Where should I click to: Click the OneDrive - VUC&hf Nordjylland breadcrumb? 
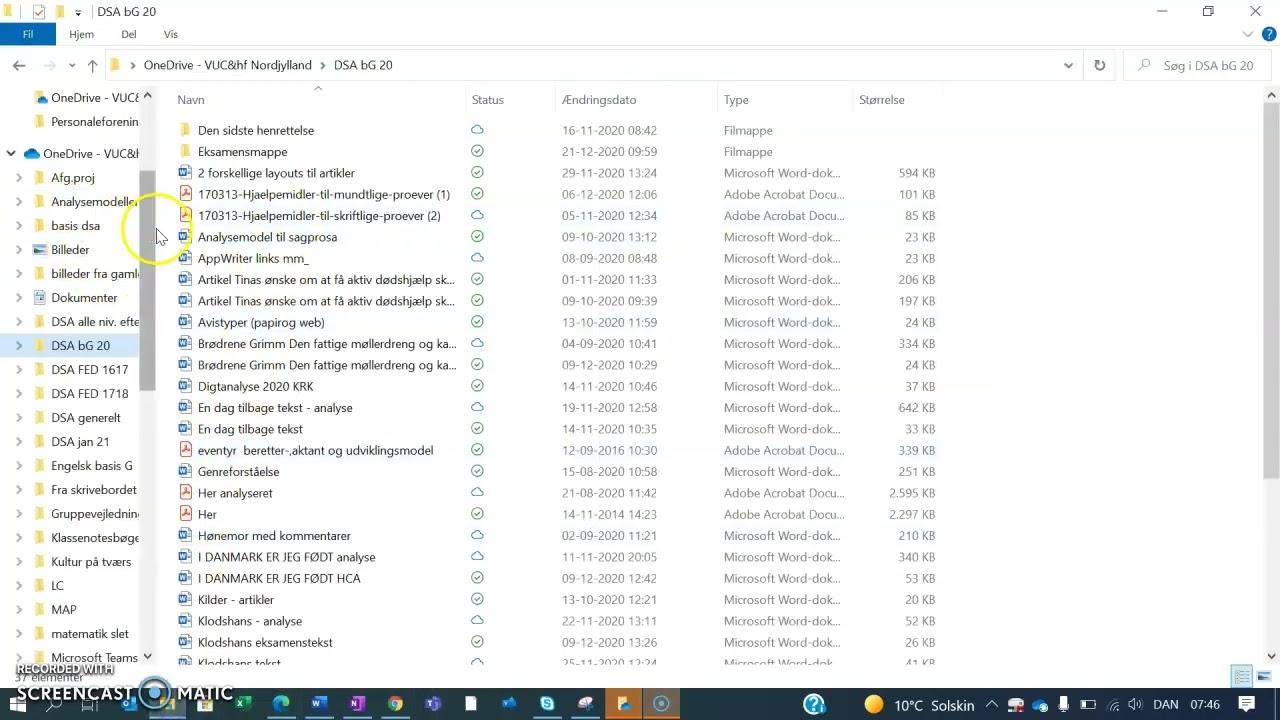228,65
